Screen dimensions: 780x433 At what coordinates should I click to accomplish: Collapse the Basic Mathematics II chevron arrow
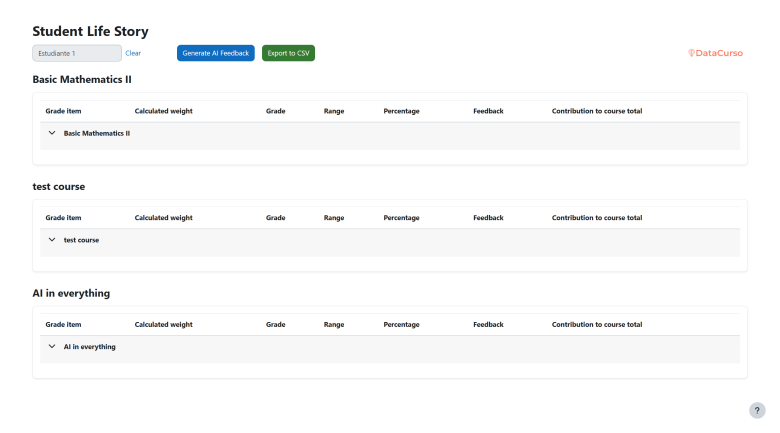(x=52, y=132)
